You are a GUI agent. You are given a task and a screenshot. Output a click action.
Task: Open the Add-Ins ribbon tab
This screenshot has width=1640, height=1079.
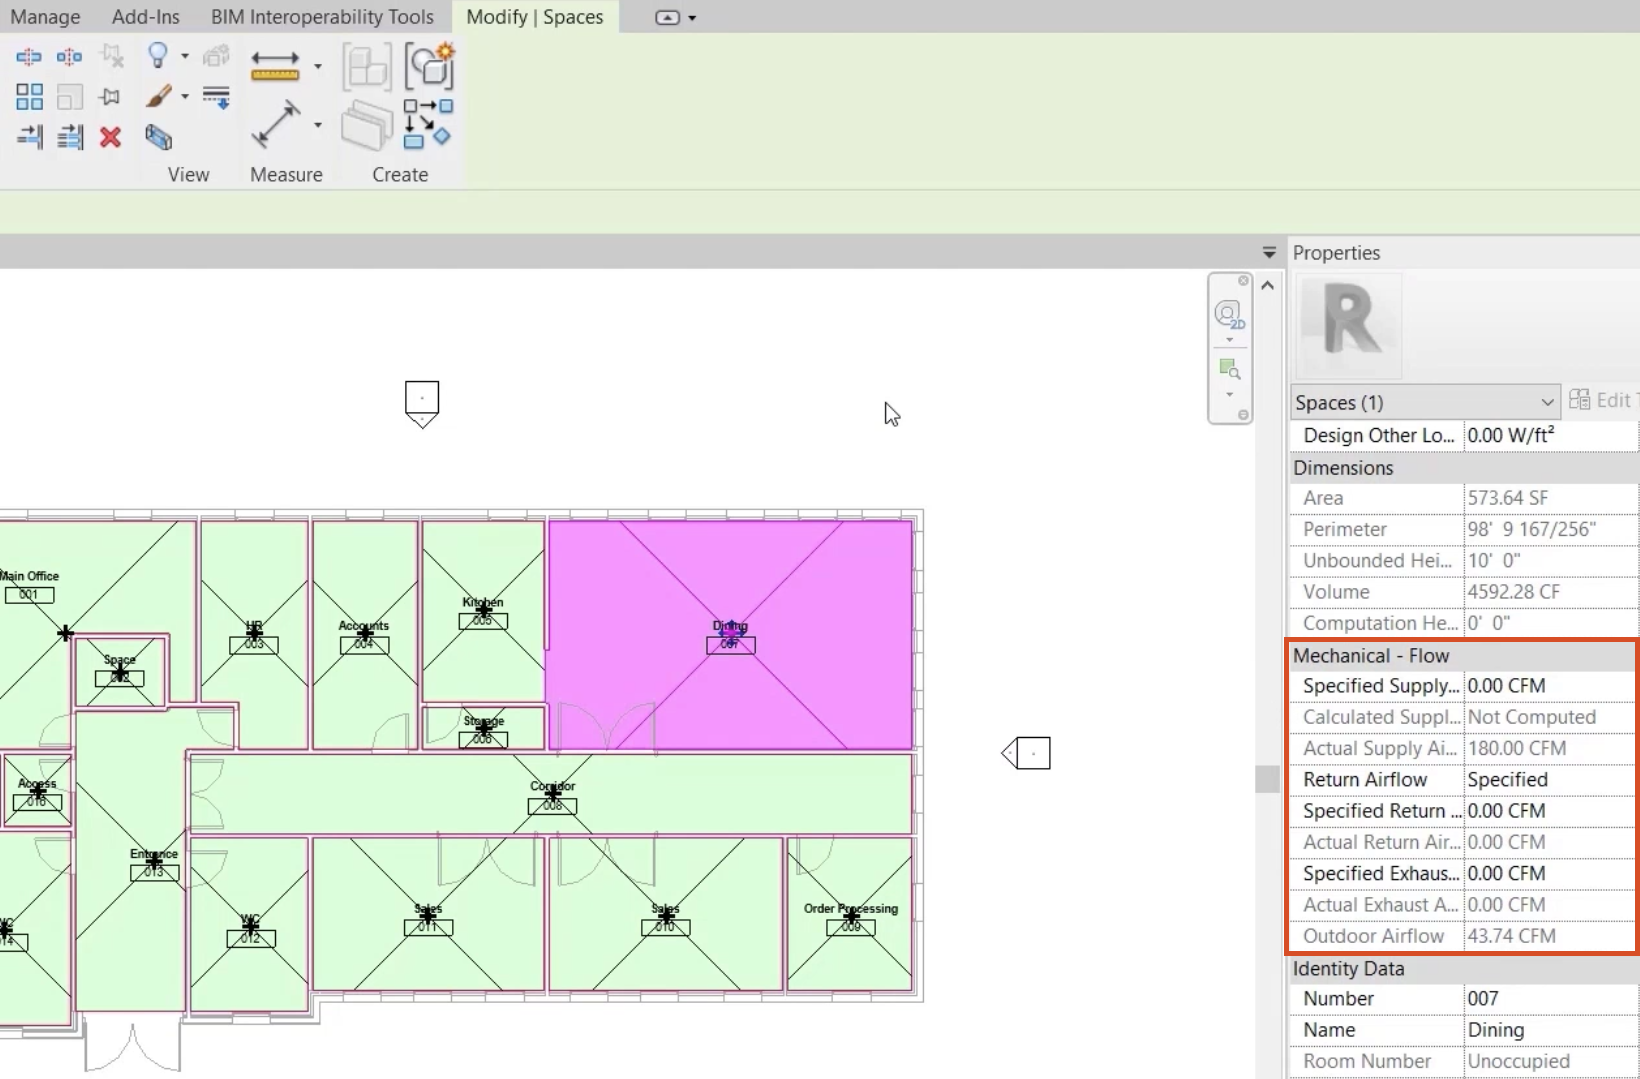146,17
